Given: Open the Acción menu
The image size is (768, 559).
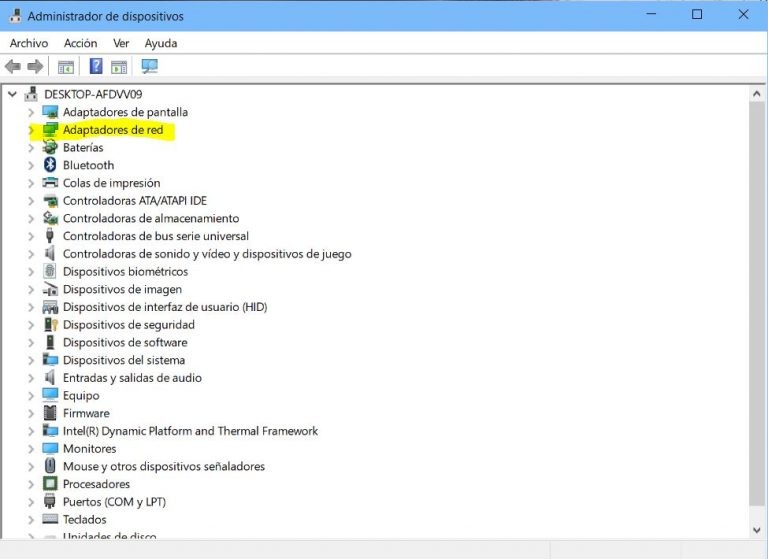Looking at the screenshot, I should coord(80,43).
